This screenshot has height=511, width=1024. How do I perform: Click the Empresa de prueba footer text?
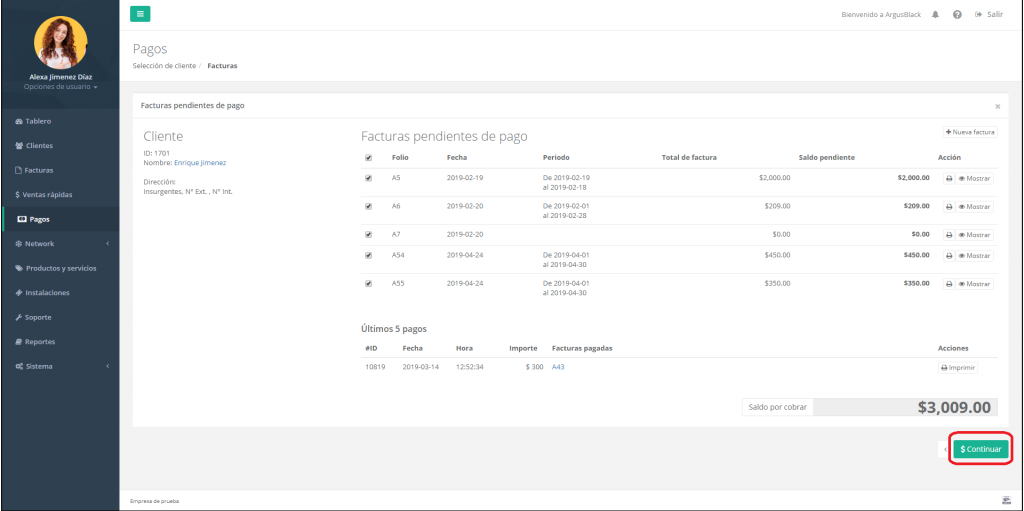point(155,501)
